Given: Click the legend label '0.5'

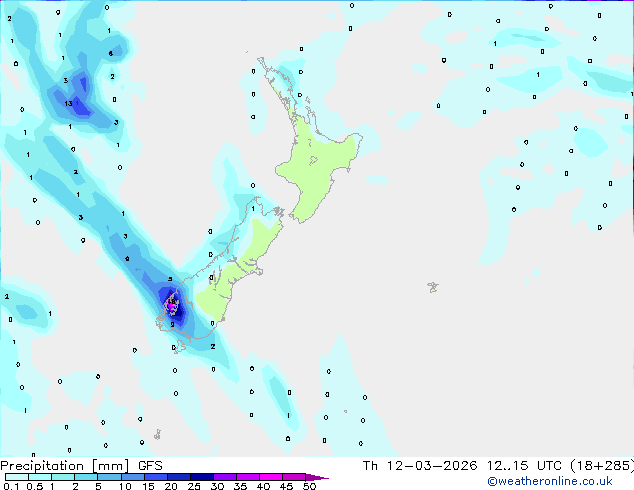Looking at the screenshot, I should (x=35, y=486).
